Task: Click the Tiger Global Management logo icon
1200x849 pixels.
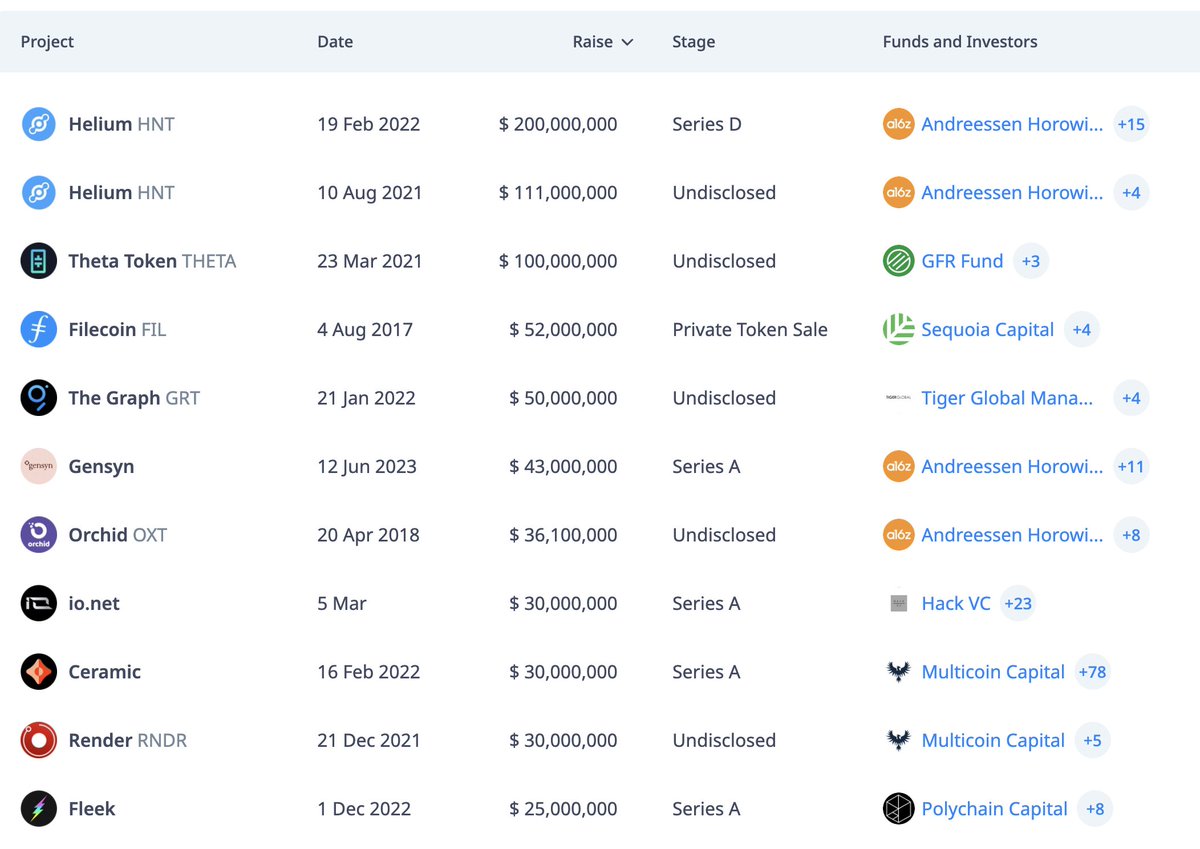Action: [x=898, y=398]
